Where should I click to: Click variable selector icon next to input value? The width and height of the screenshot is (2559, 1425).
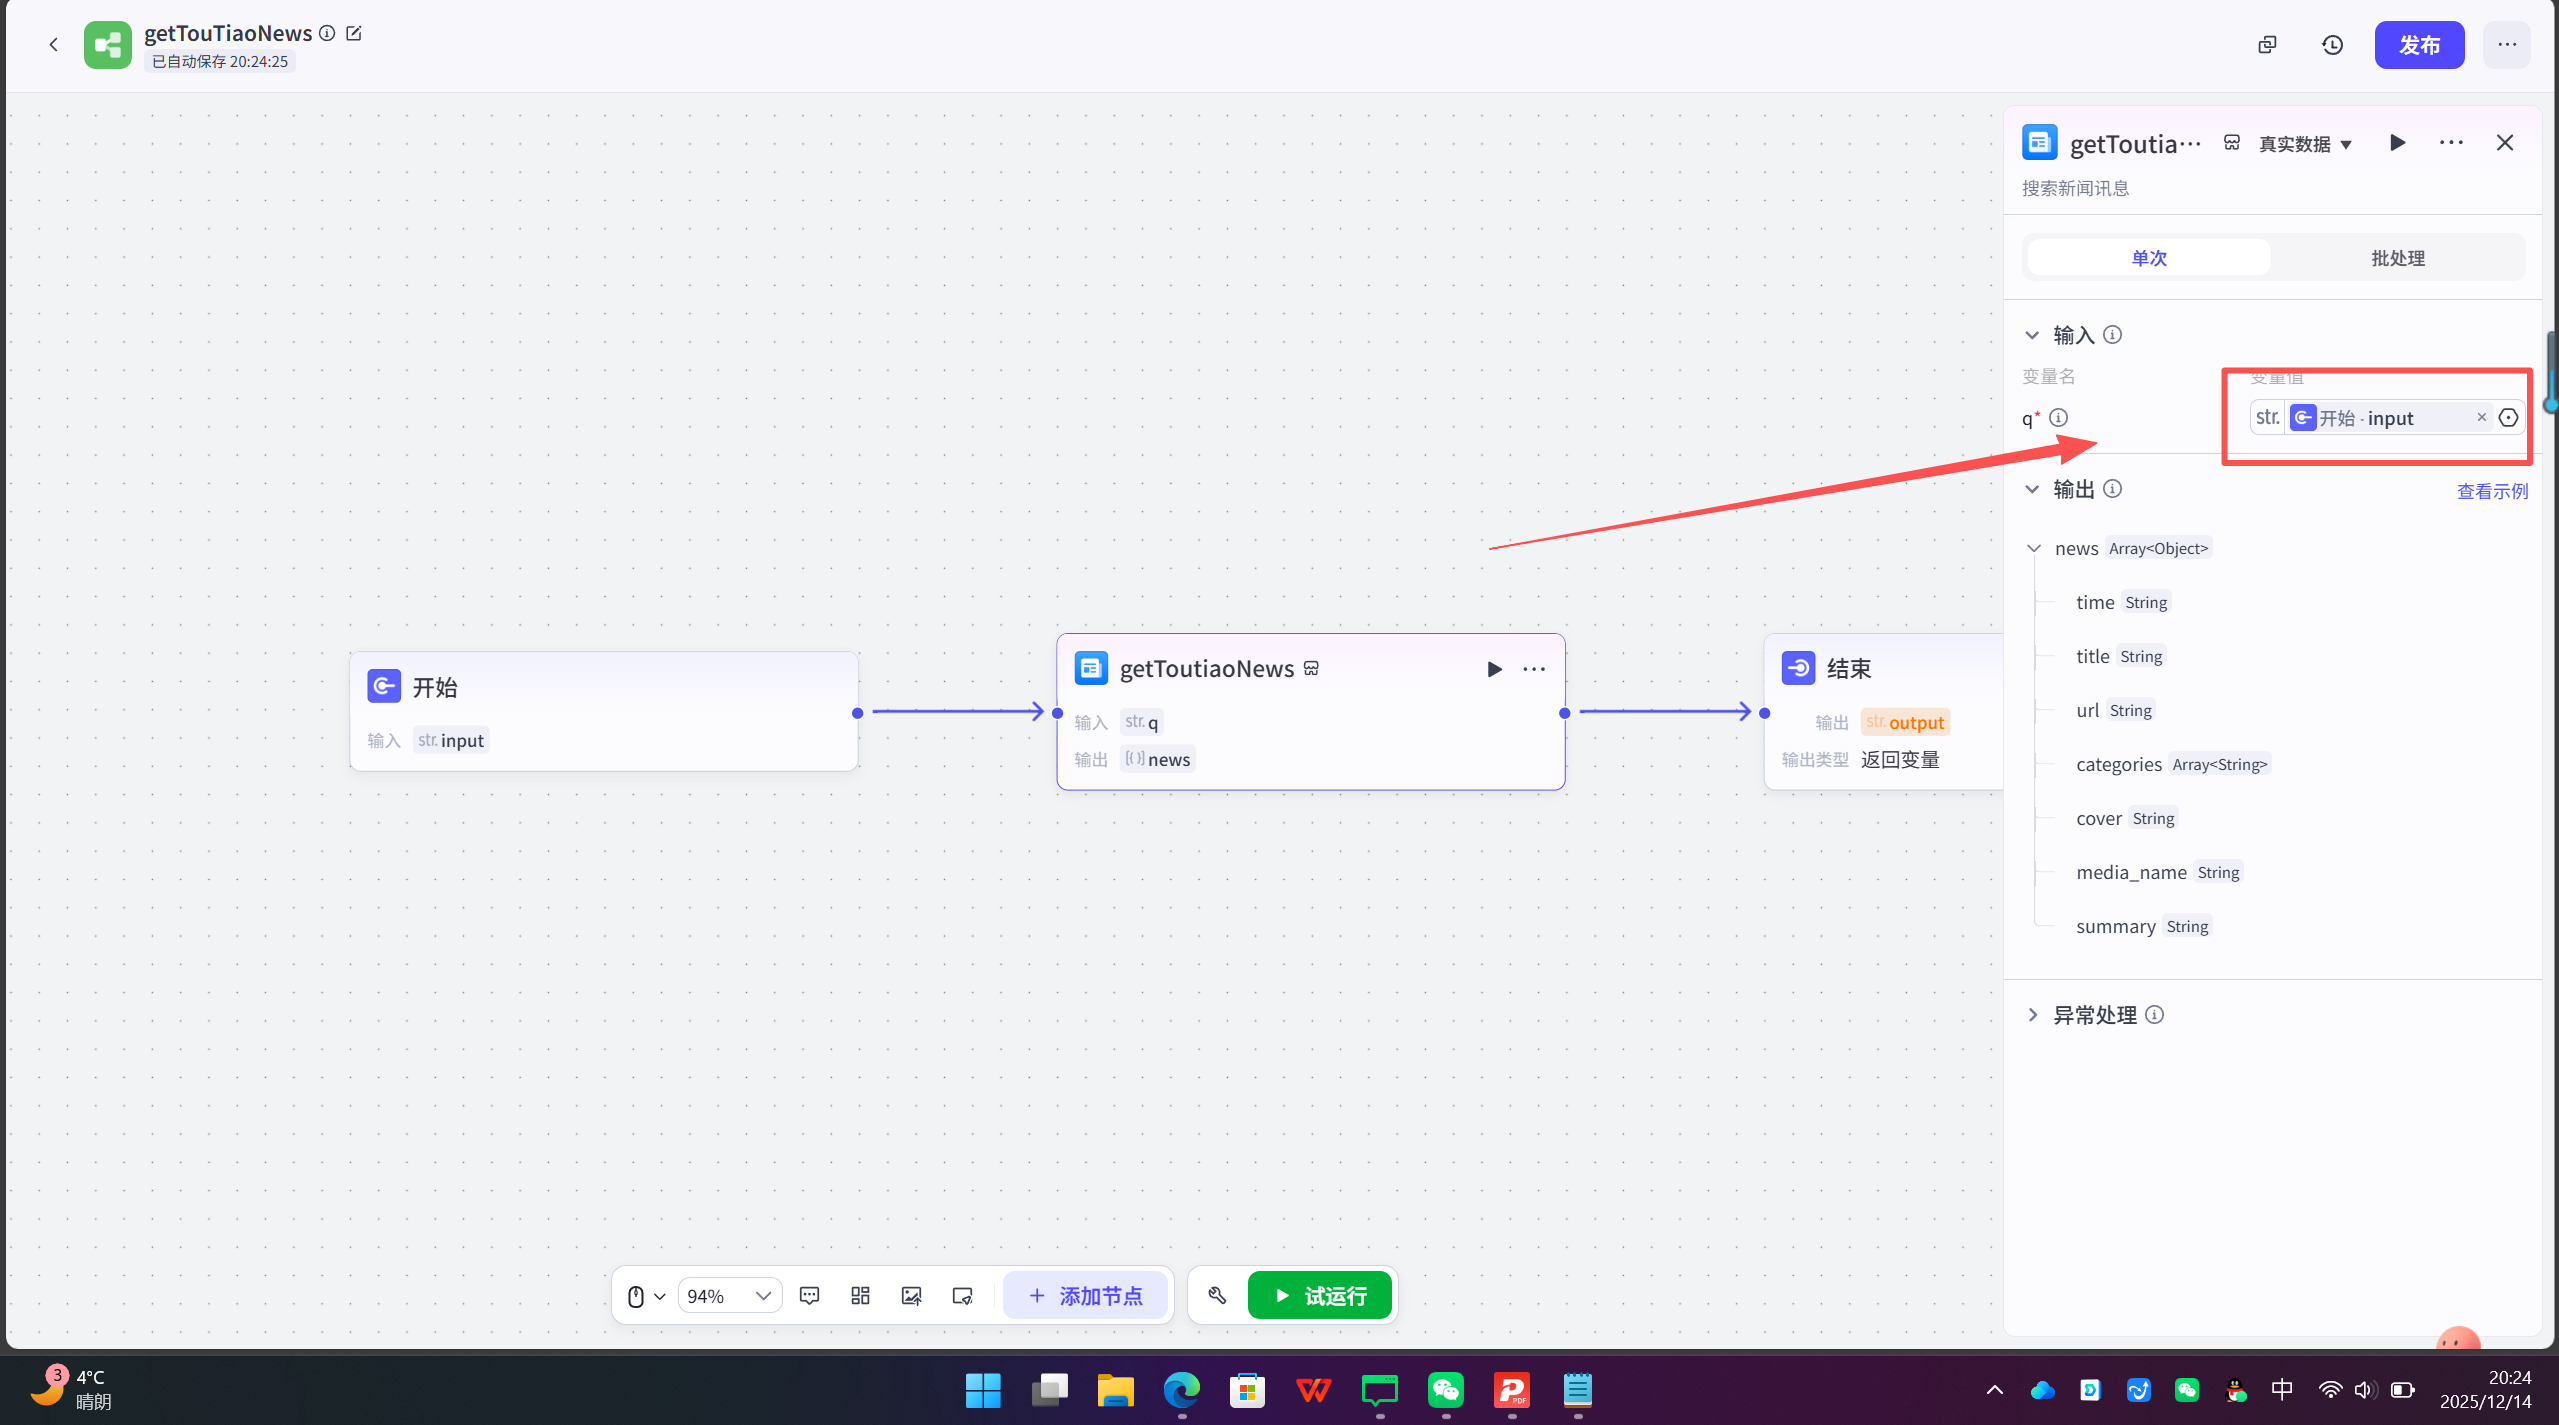pyautogui.click(x=2508, y=418)
